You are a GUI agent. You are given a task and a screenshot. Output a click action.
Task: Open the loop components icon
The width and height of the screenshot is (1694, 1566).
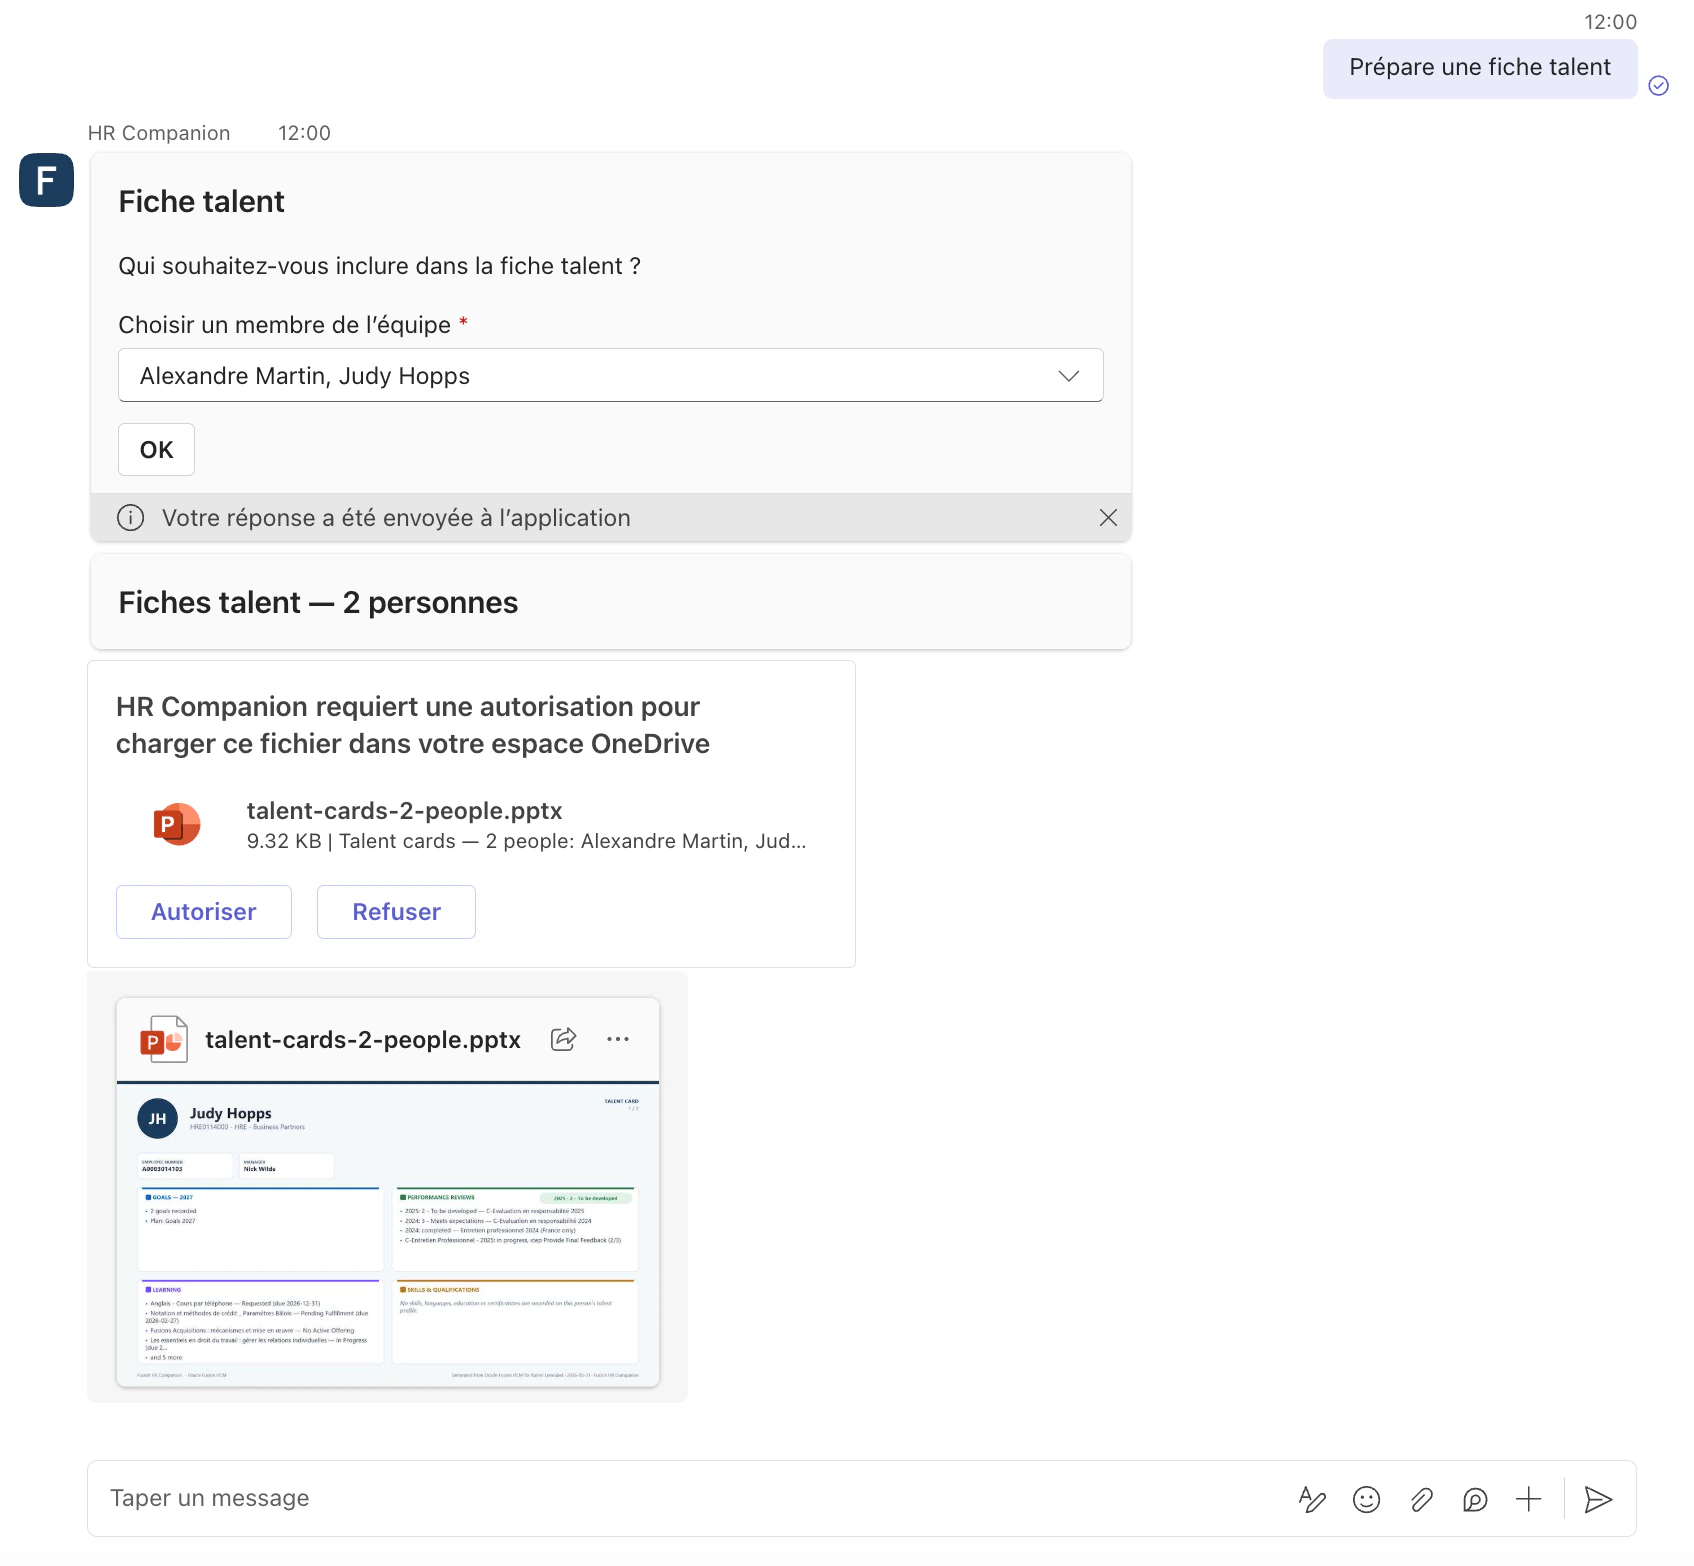(1475, 1499)
